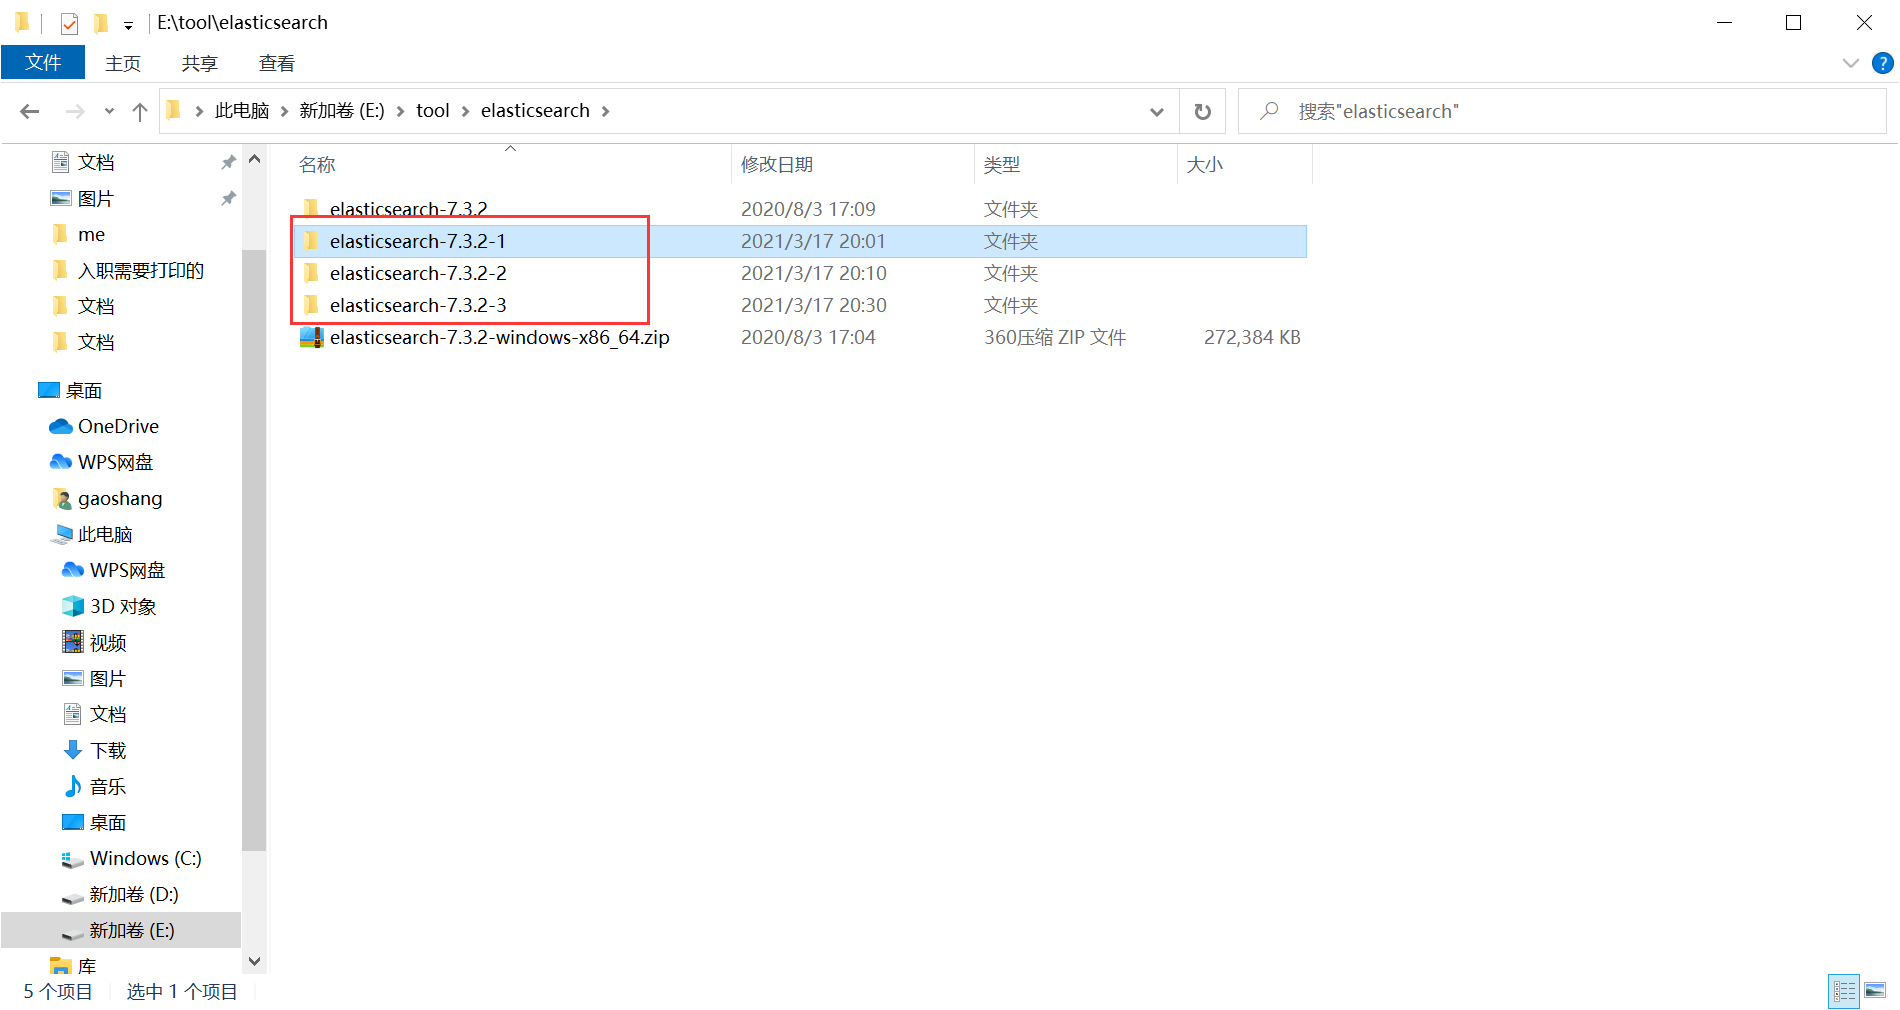Open 新加卷 (E:) drive in sidebar
The height and width of the screenshot is (1010, 1900).
[121, 930]
